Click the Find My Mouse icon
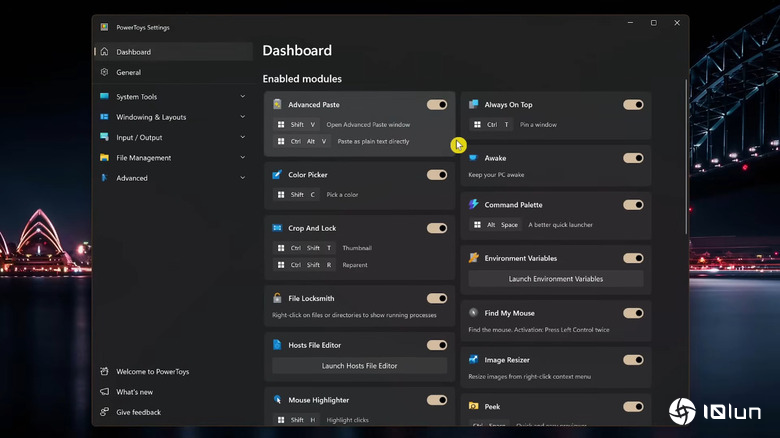This screenshot has width=780, height=438. pyautogui.click(x=473, y=313)
